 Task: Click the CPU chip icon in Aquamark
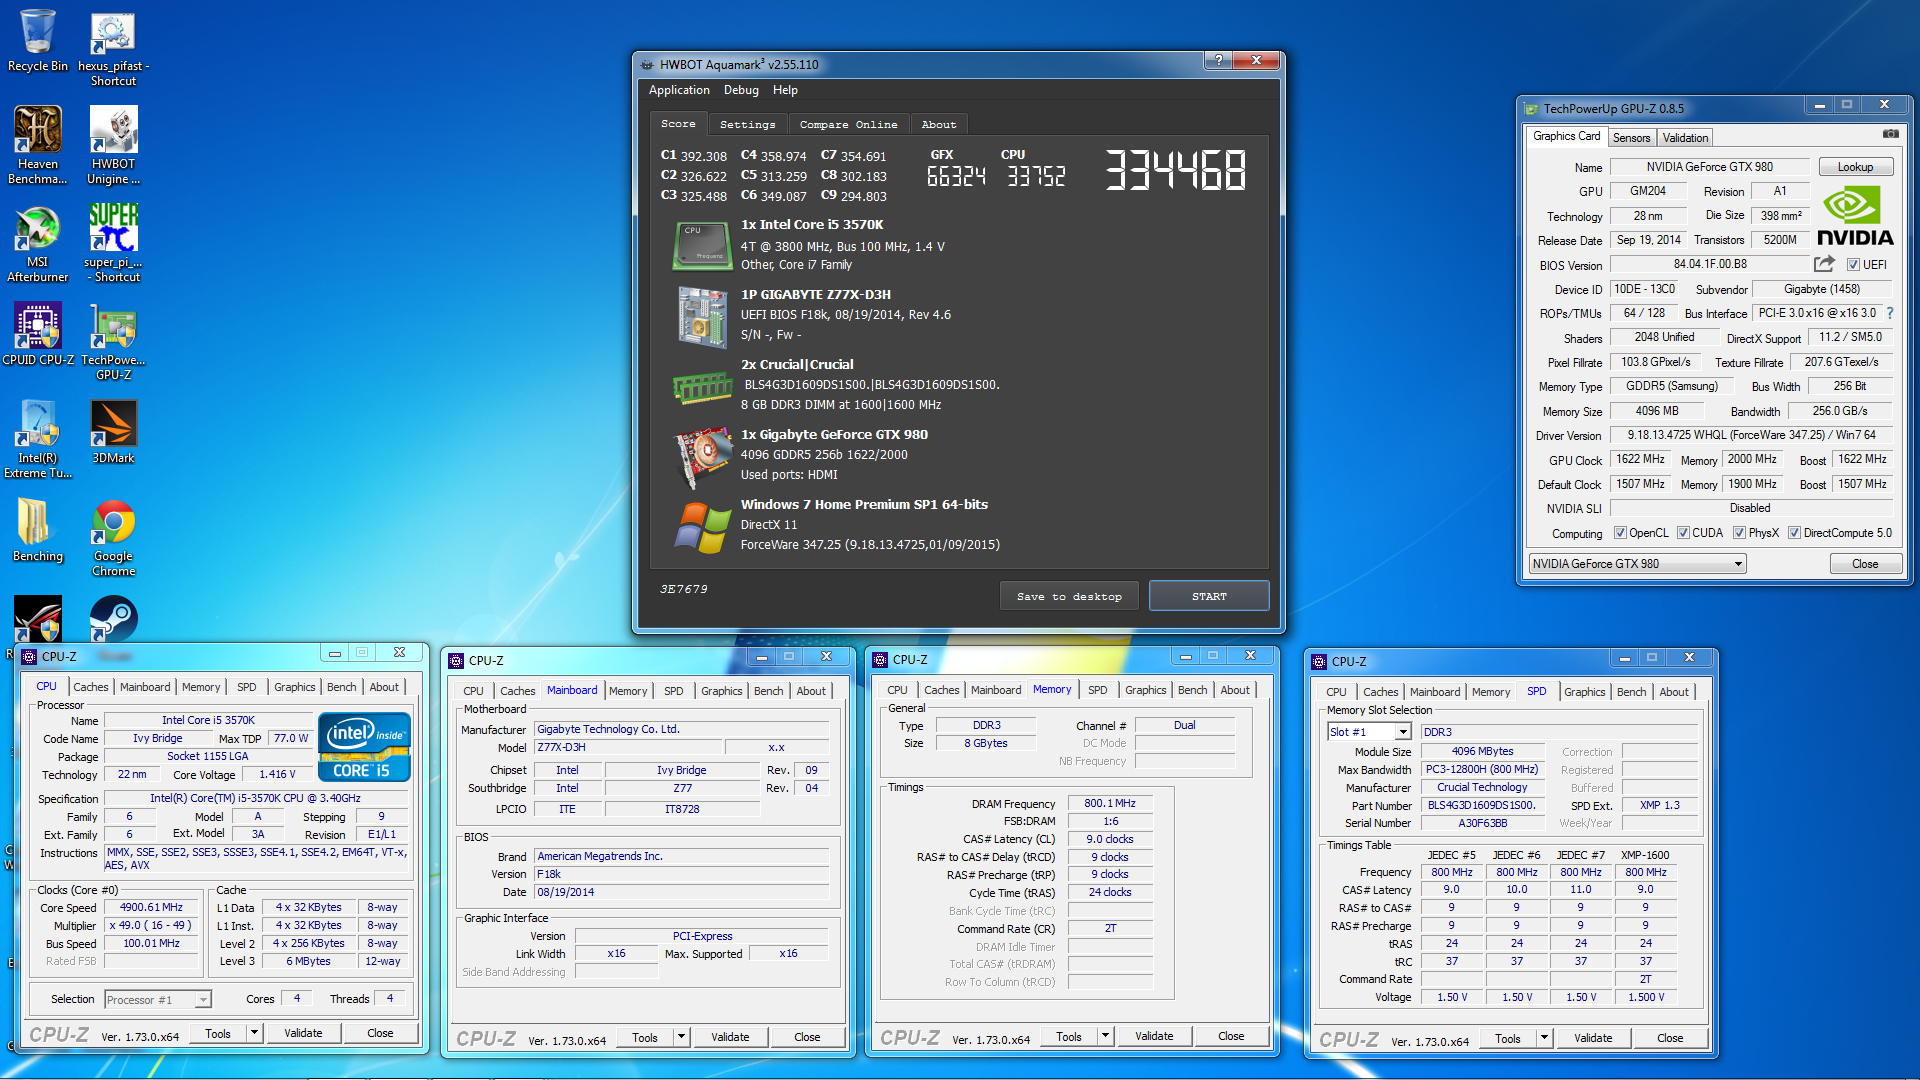702,246
